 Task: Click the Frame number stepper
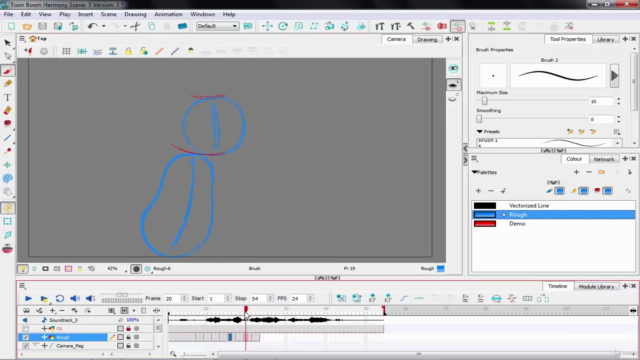pyautogui.click(x=184, y=298)
